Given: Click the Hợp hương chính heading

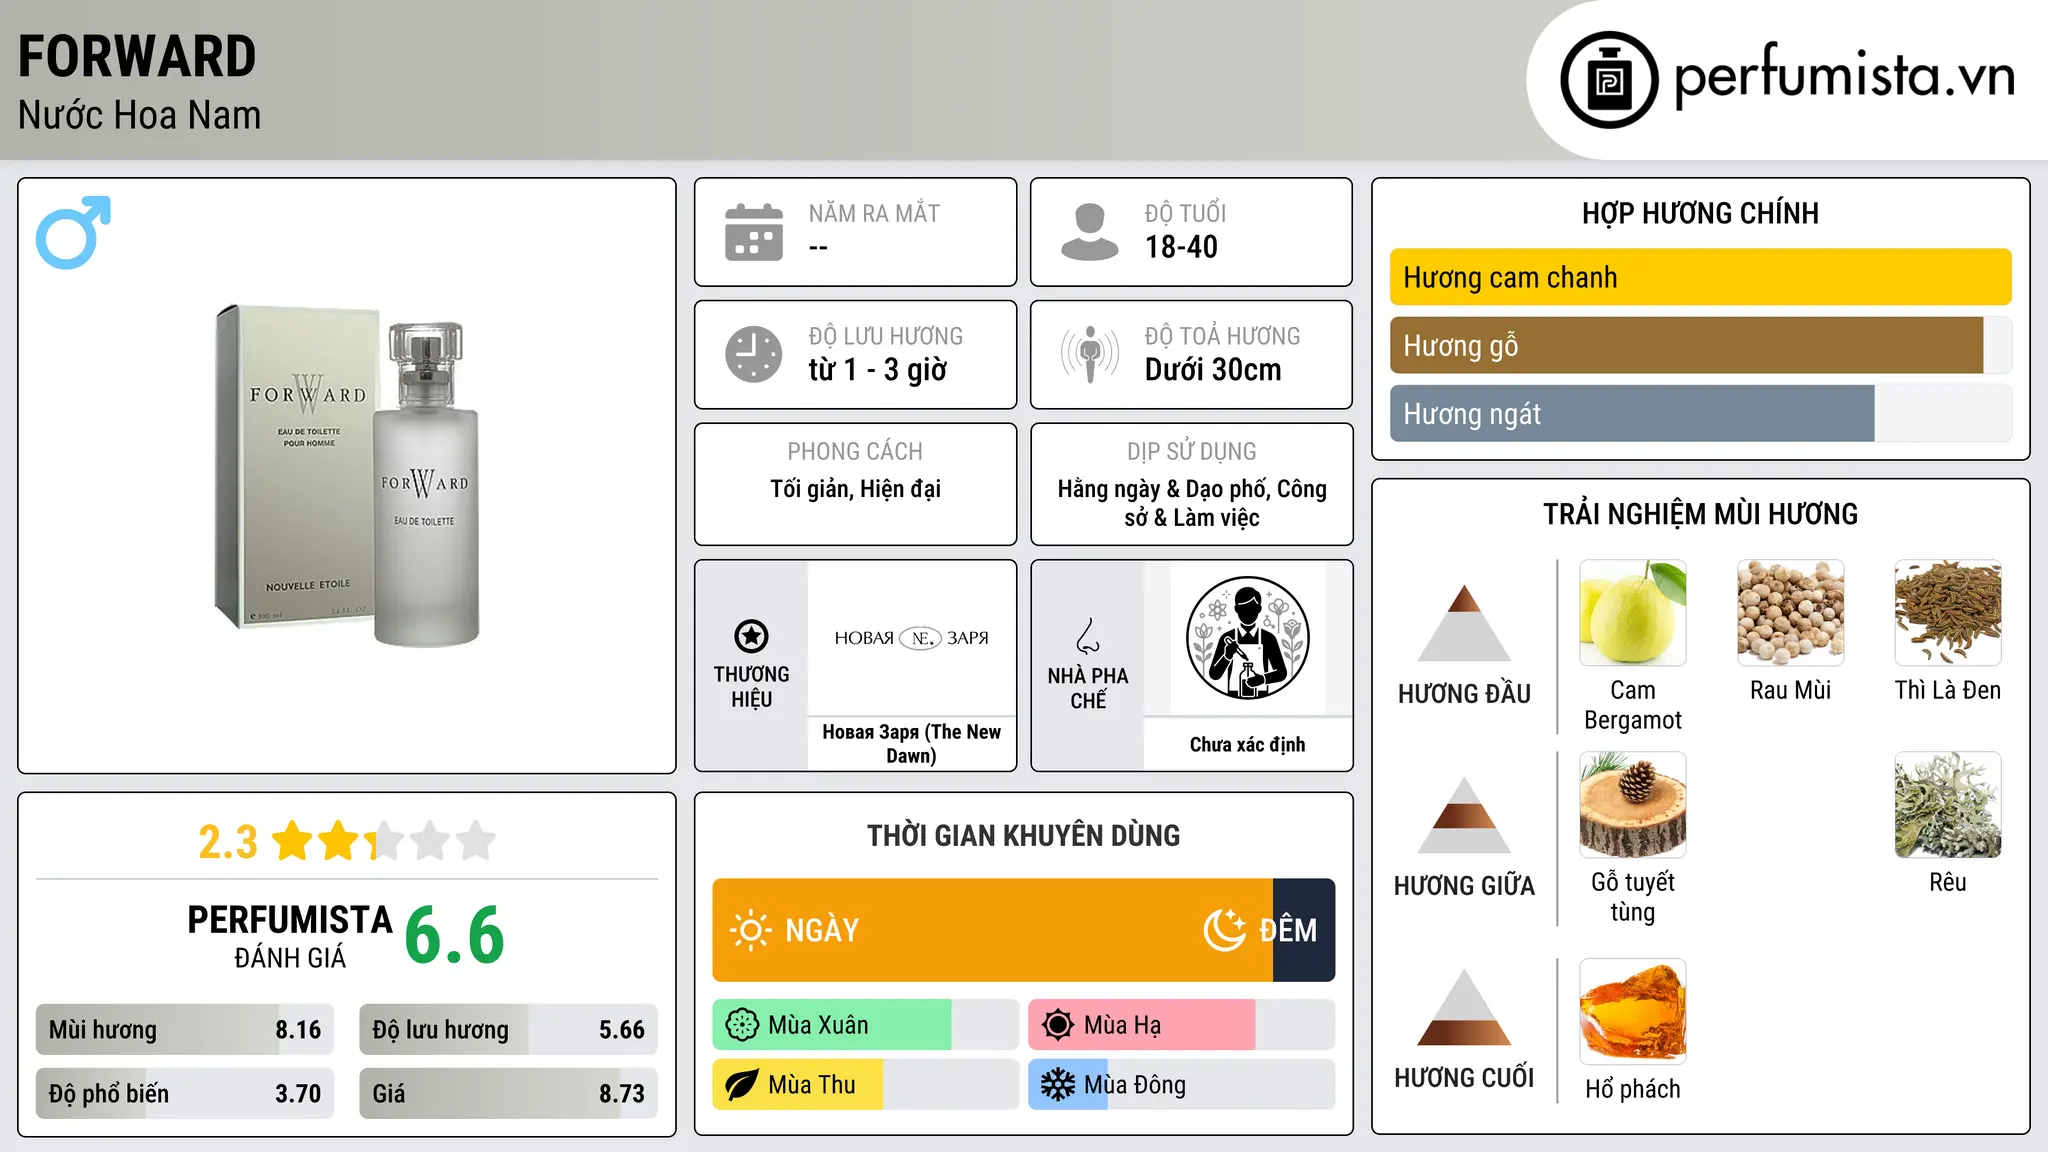Looking at the screenshot, I should coord(1700,213).
